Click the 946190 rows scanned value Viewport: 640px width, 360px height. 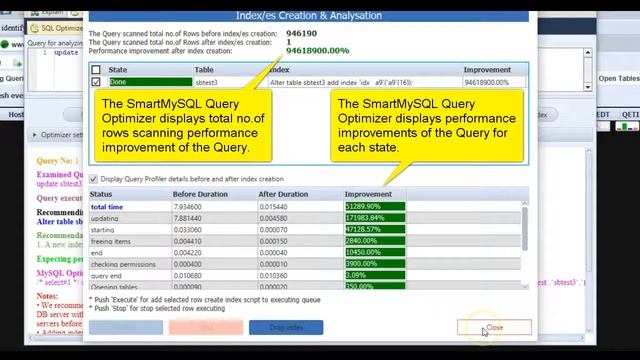[301, 33]
